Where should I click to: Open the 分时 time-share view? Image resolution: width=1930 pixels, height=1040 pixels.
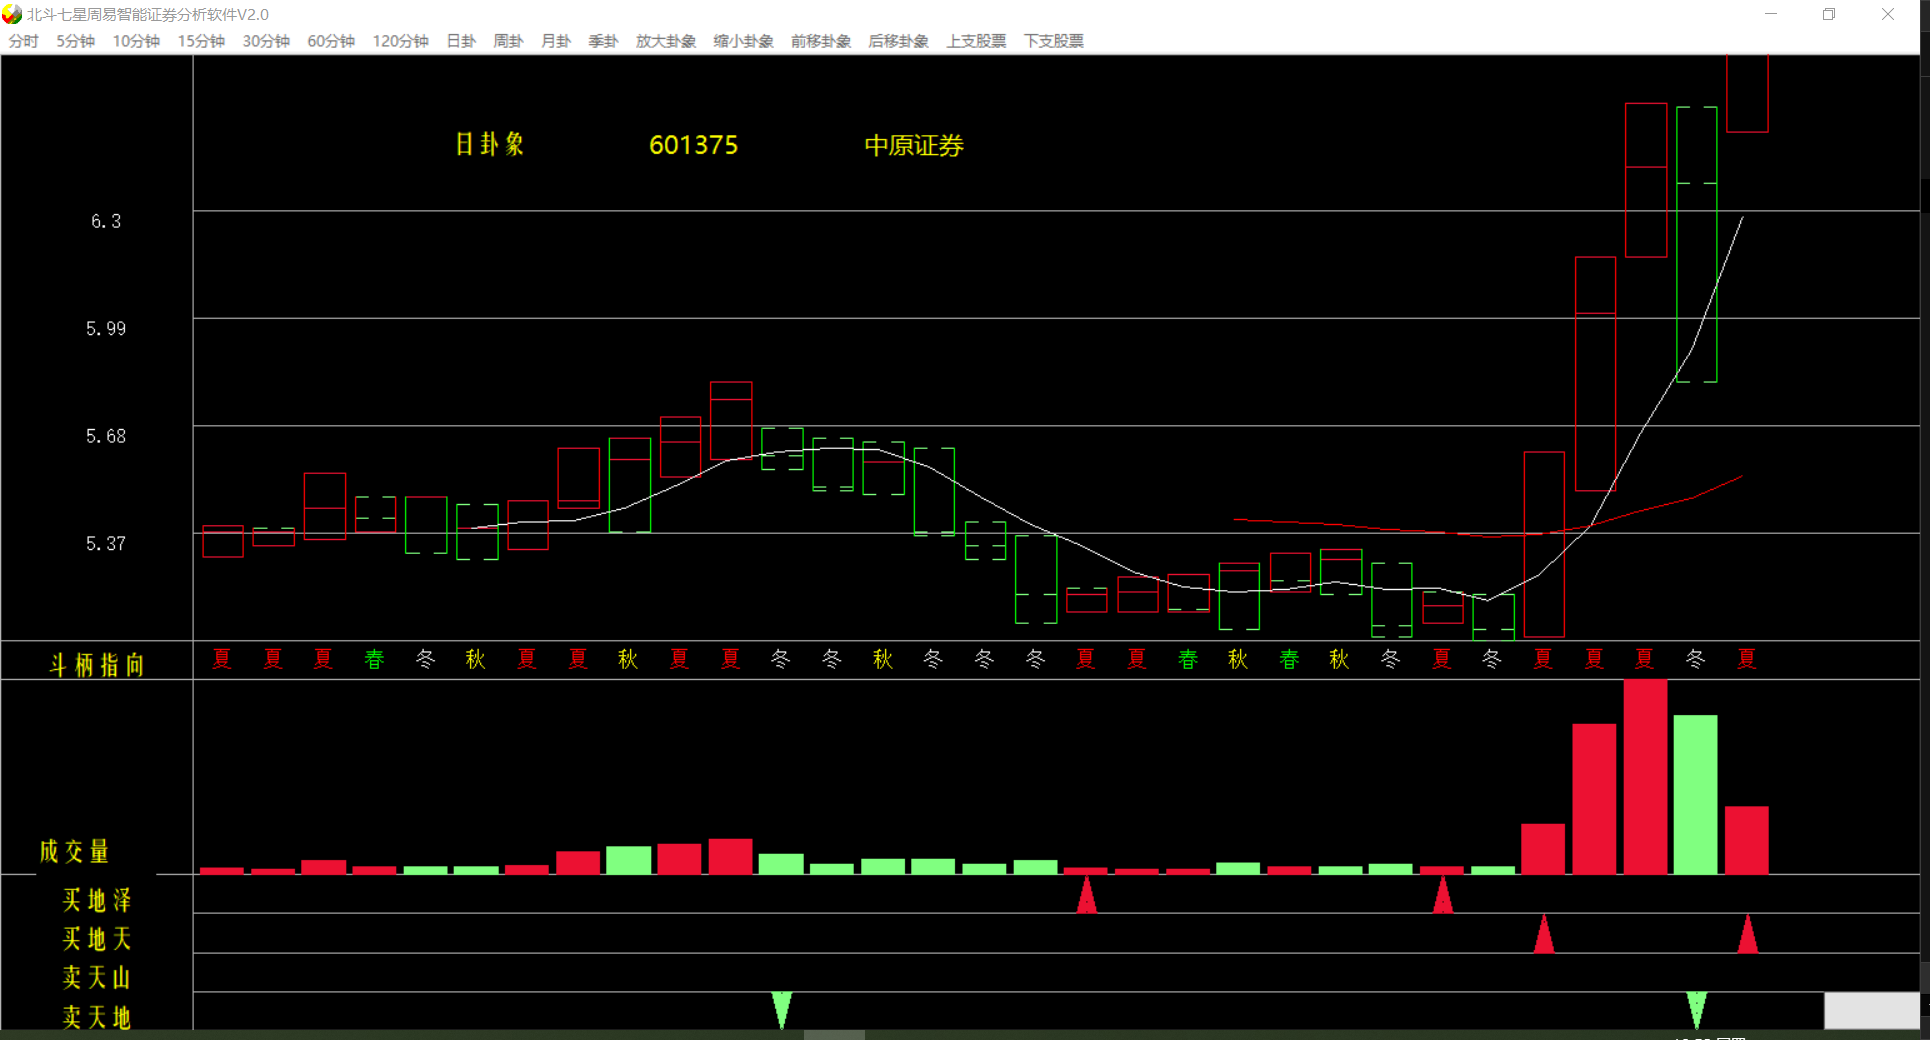(23, 41)
